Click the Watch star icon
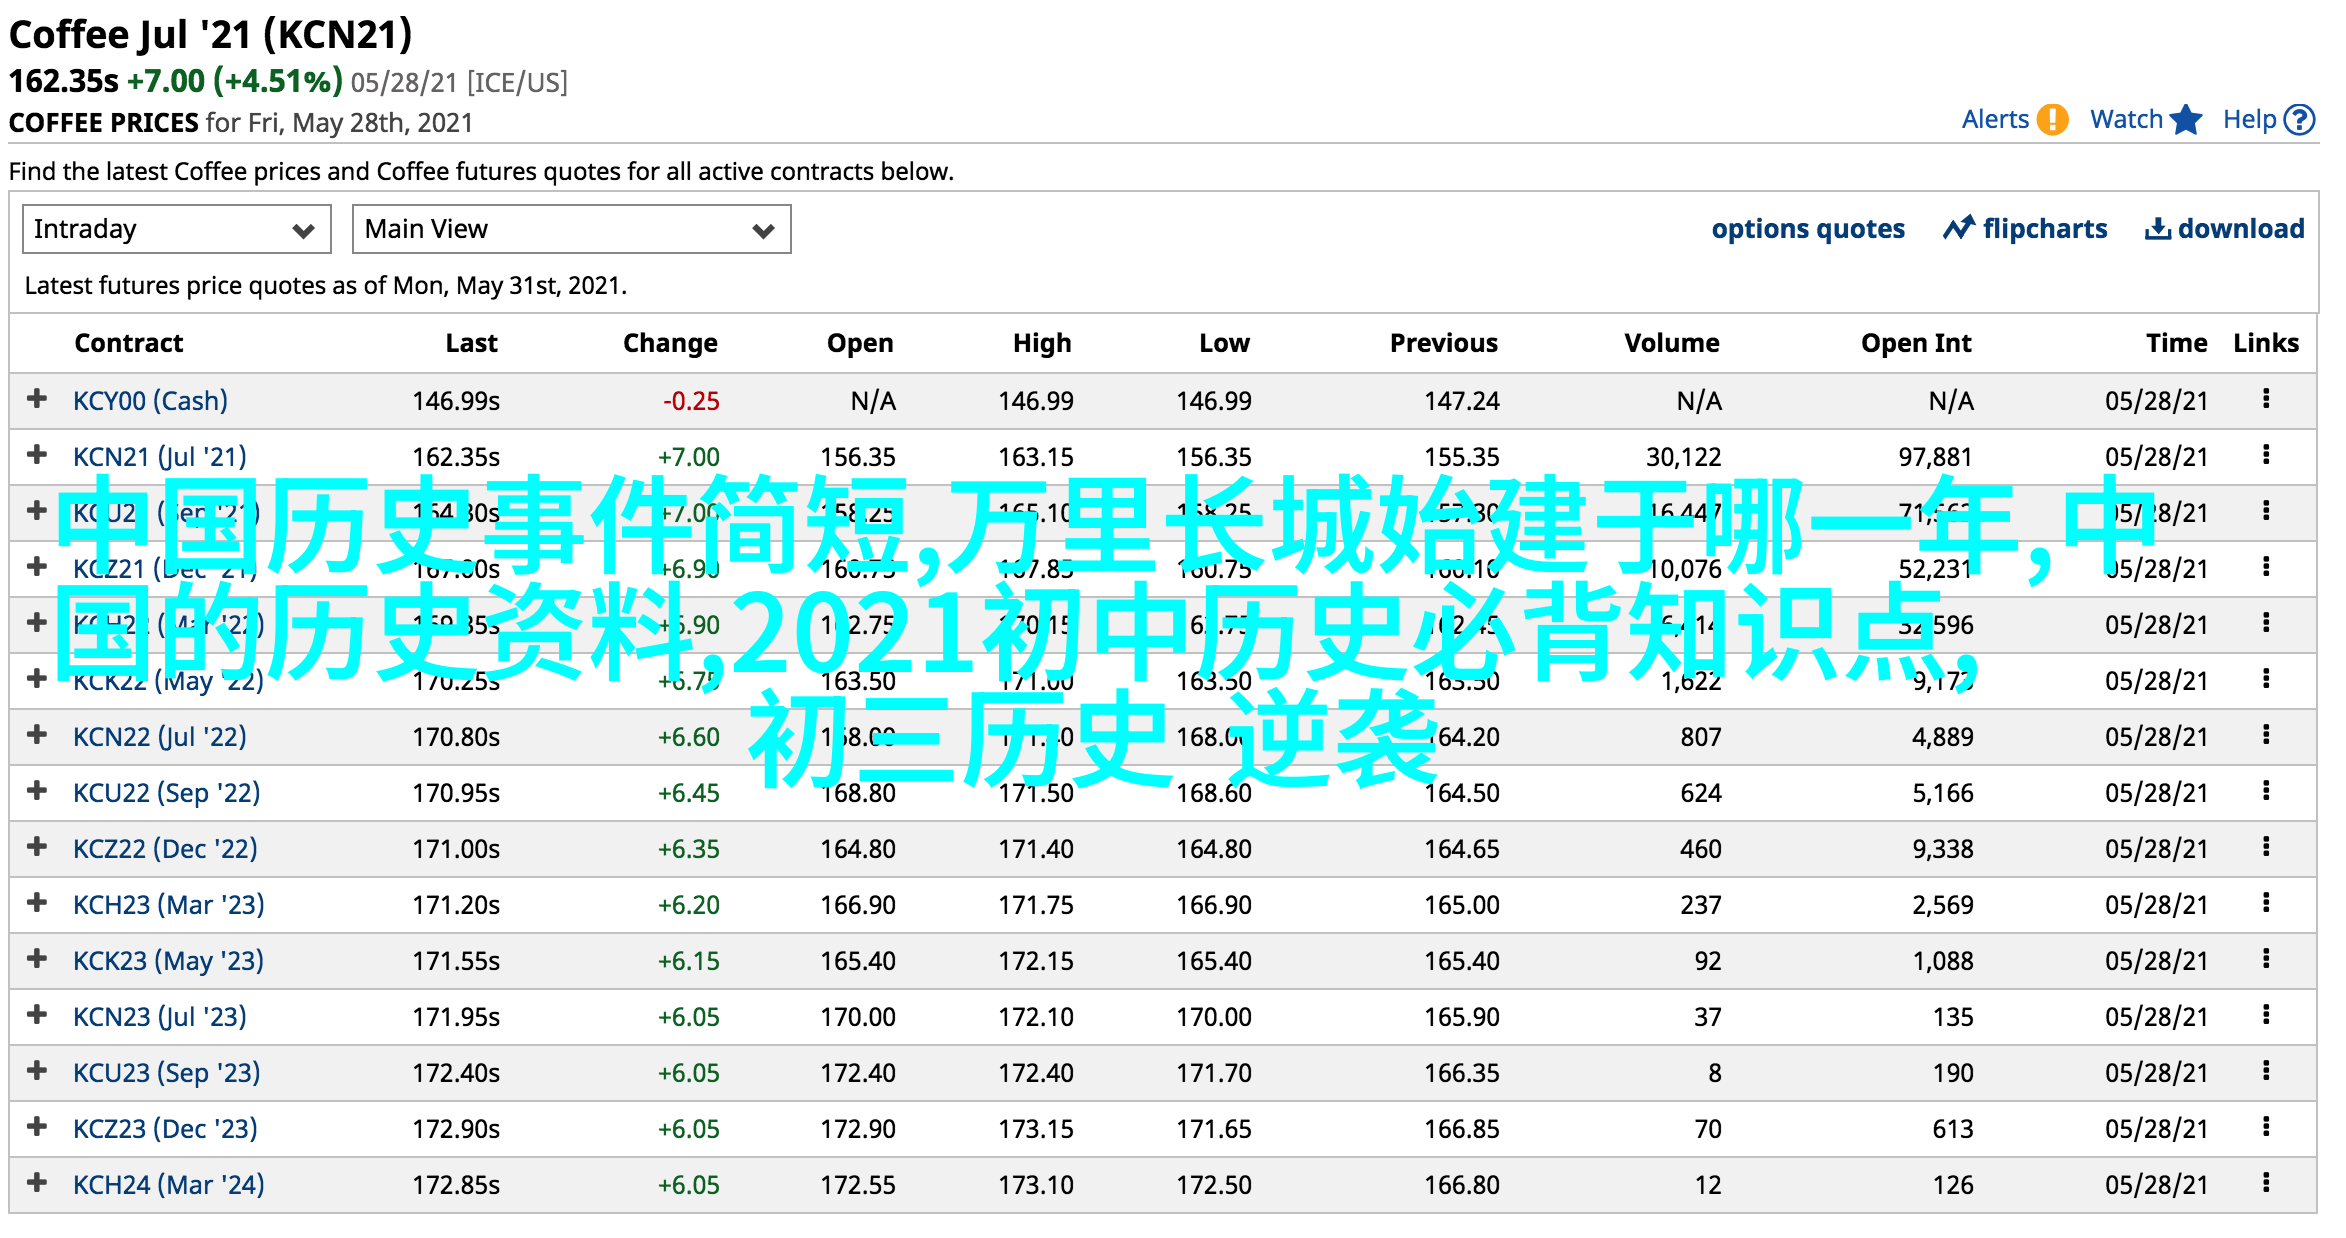Image resolution: width=2346 pixels, height=1238 pixels. 2187,120
